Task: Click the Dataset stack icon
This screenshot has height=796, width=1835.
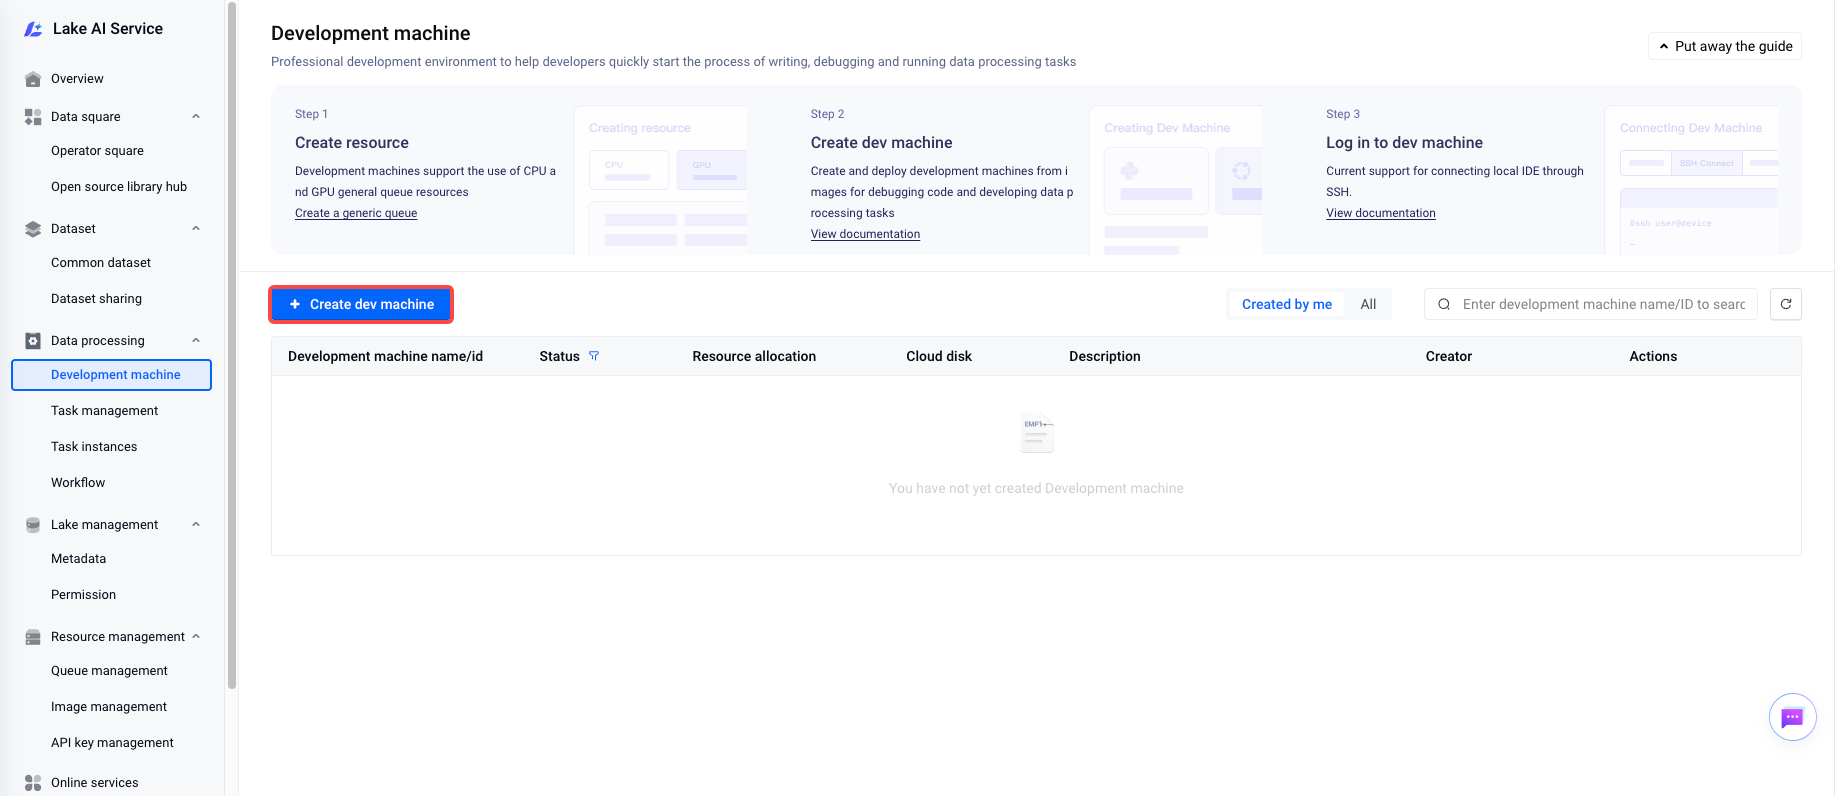Action: pos(33,229)
